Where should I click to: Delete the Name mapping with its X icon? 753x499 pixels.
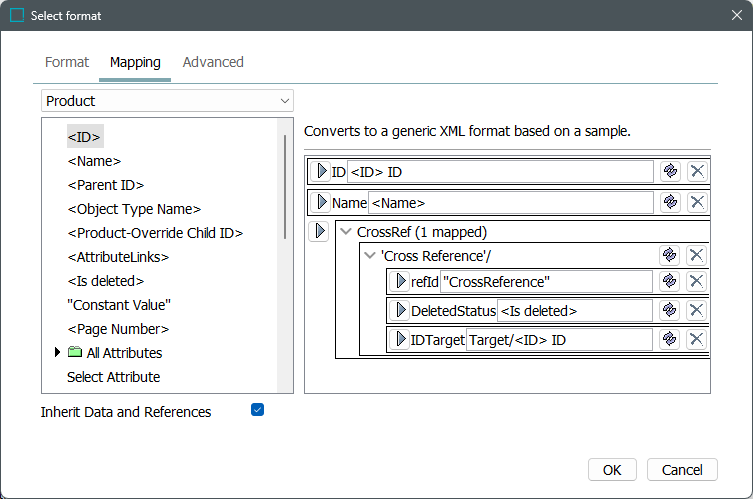click(x=697, y=203)
